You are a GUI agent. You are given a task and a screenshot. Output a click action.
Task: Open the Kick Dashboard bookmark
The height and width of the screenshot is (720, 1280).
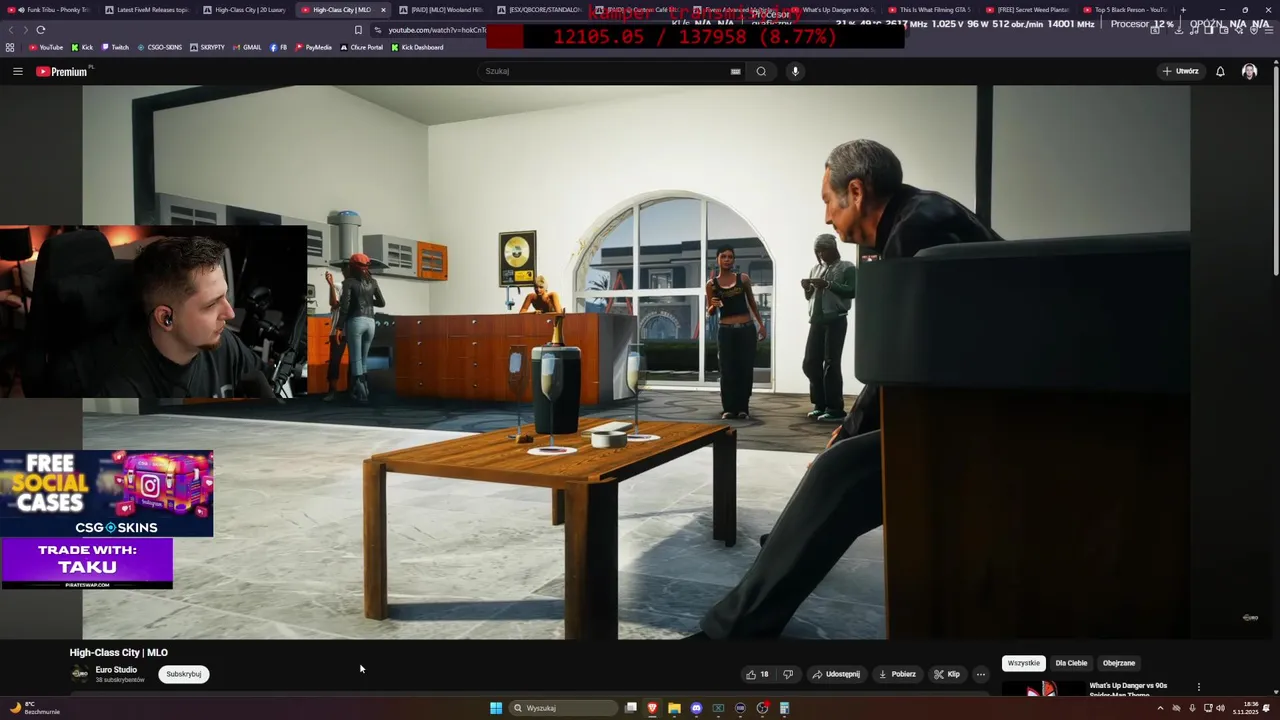(417, 47)
